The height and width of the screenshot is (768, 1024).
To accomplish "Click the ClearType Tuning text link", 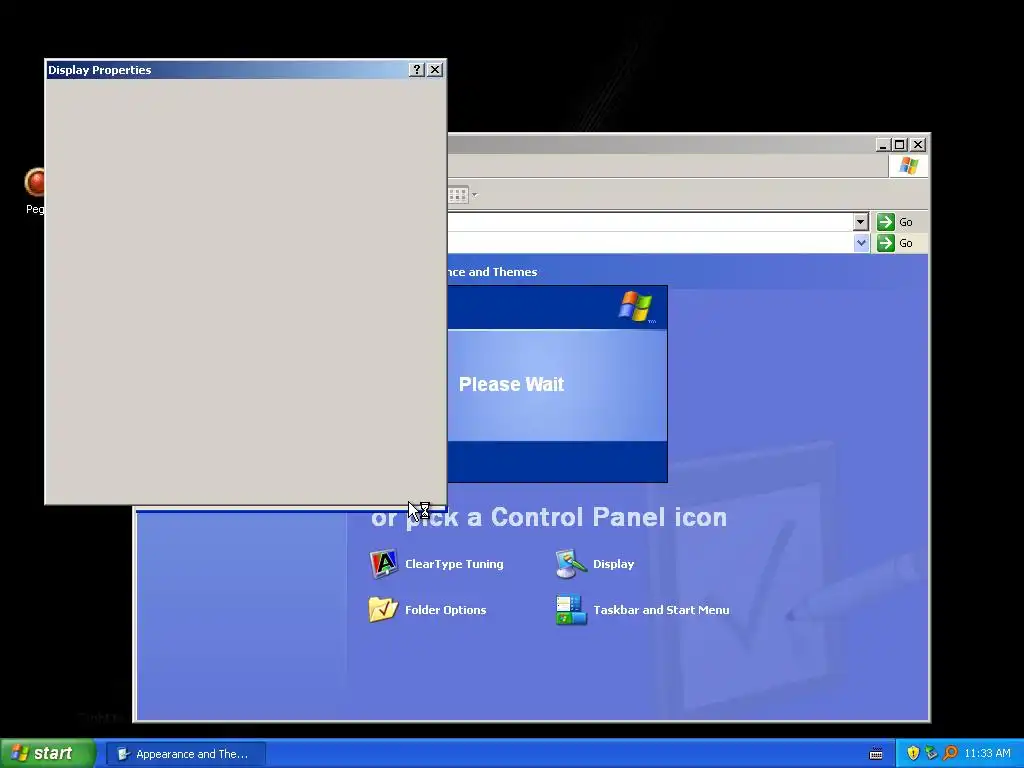I will pos(454,564).
